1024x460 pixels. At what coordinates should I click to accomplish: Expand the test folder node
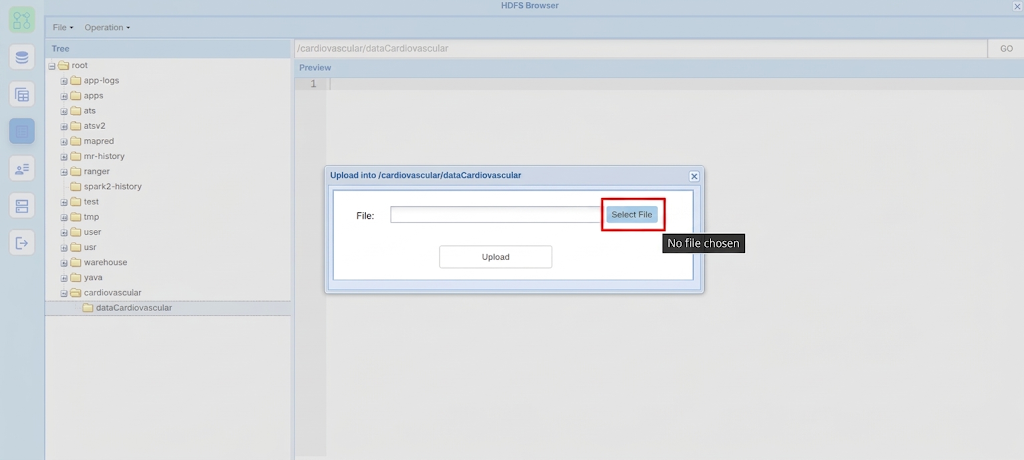(64, 202)
